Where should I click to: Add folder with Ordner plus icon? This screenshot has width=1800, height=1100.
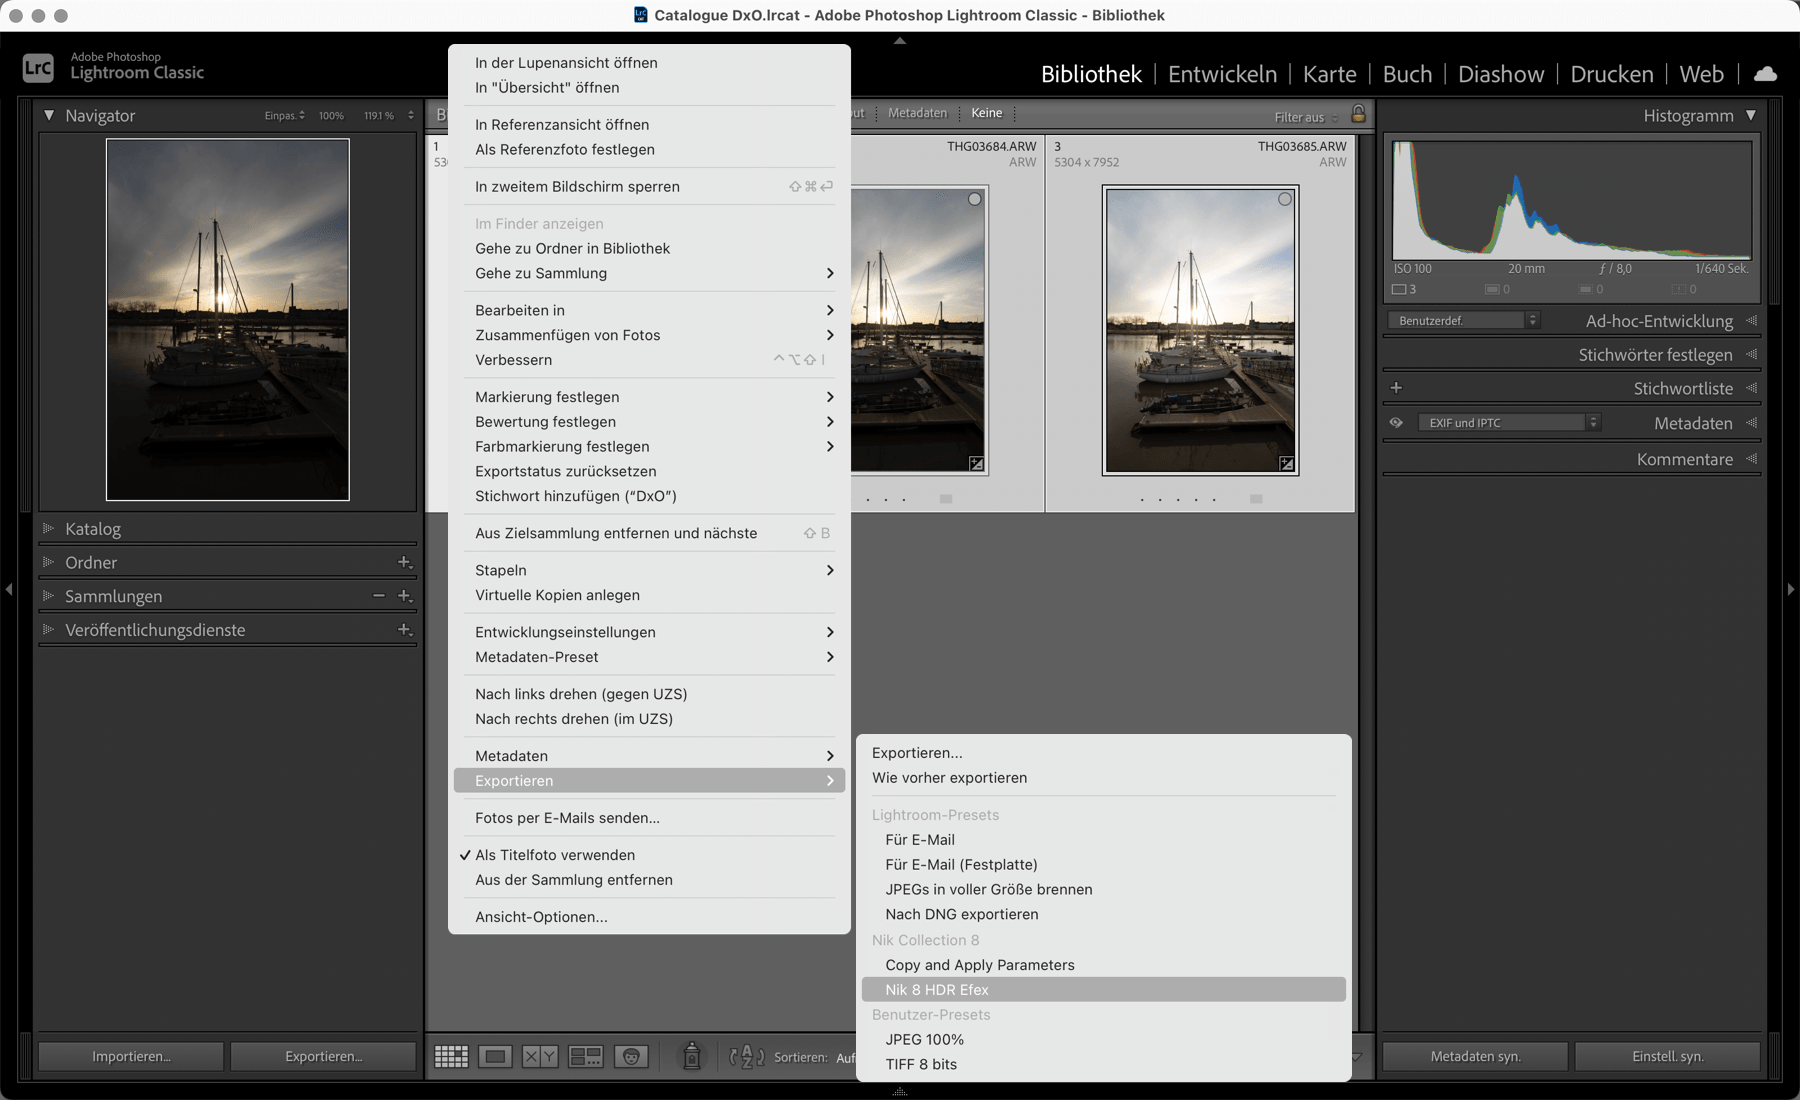404,562
